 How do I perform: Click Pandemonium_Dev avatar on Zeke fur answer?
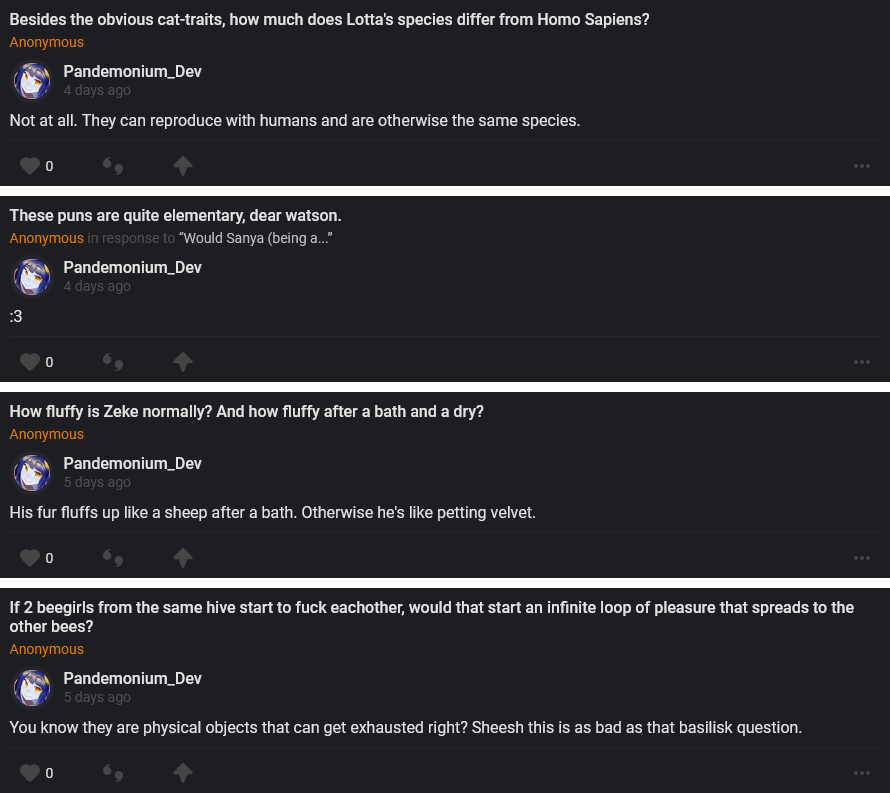tap(32, 473)
